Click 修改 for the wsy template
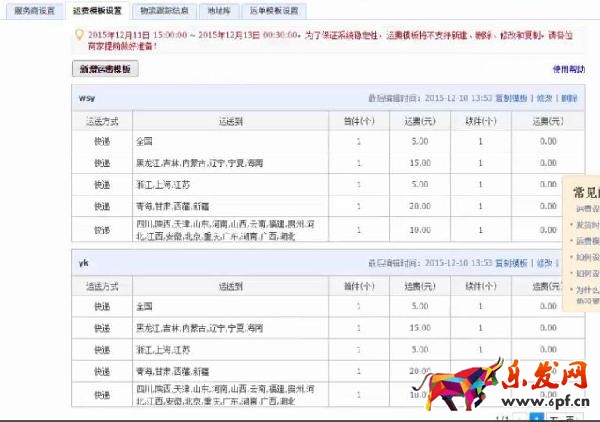The height and width of the screenshot is (422, 600). [x=544, y=98]
